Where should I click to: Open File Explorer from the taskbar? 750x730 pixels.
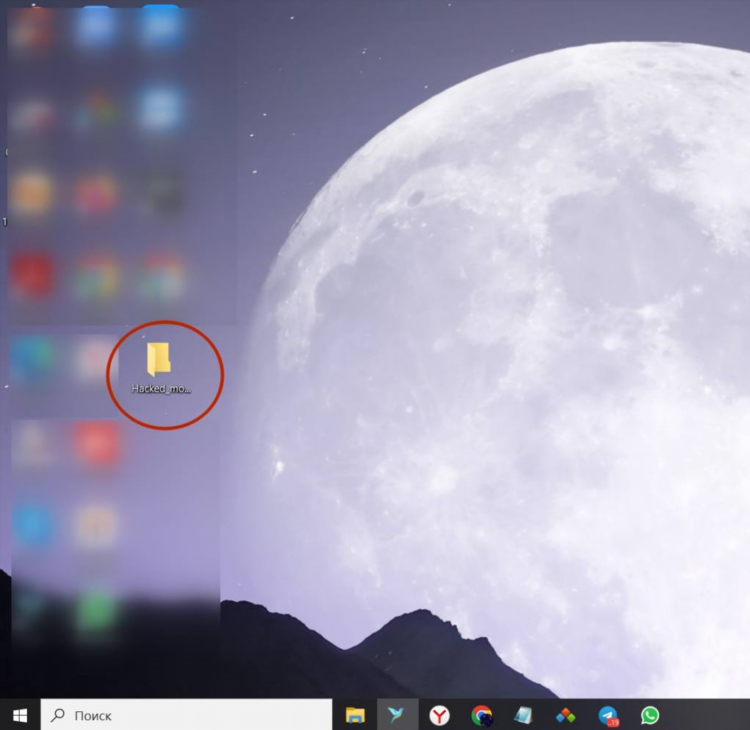click(355, 716)
